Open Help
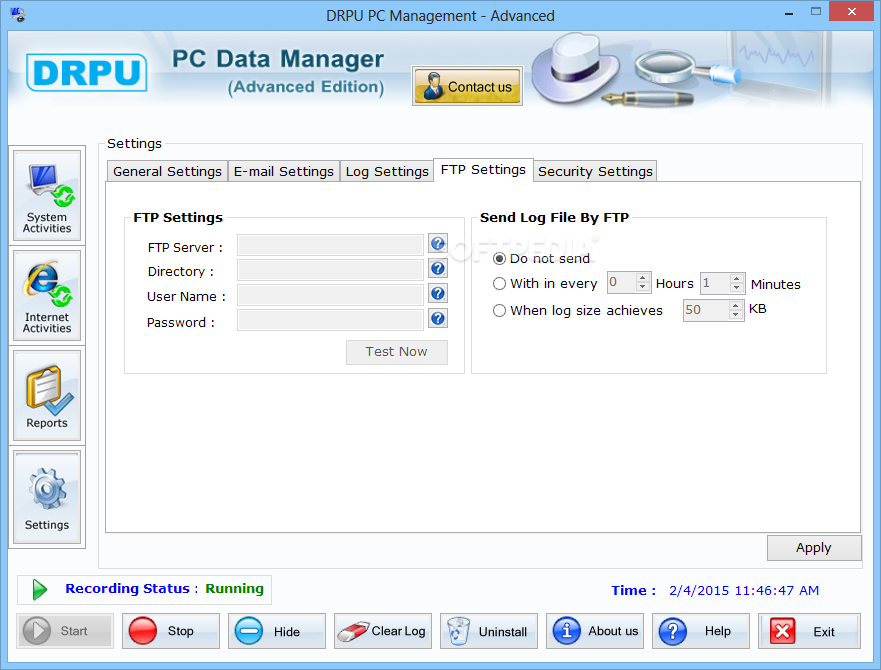Viewport: 881px width, 670px height. tap(701, 631)
